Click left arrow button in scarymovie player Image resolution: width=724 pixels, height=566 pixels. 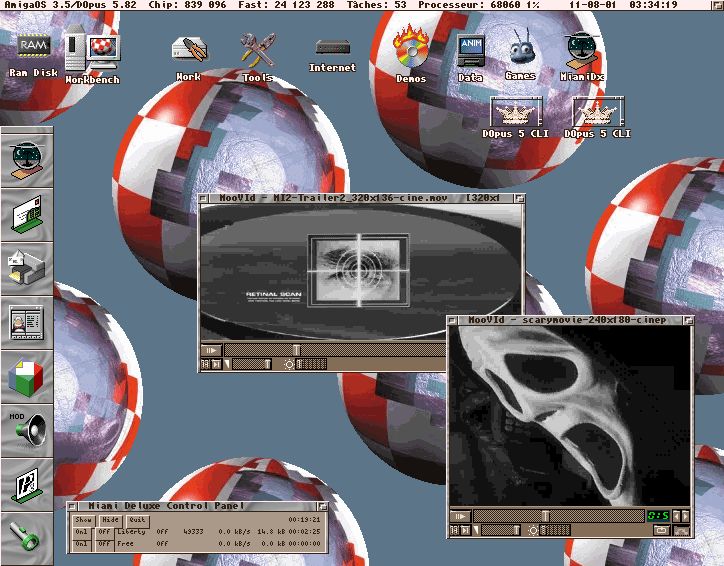(x=676, y=516)
